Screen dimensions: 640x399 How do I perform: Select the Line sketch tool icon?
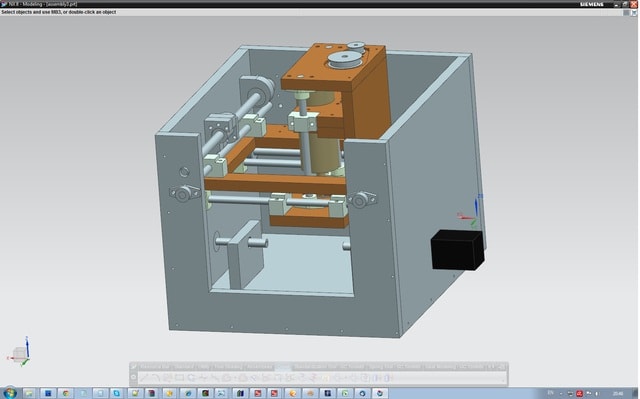tap(144, 378)
